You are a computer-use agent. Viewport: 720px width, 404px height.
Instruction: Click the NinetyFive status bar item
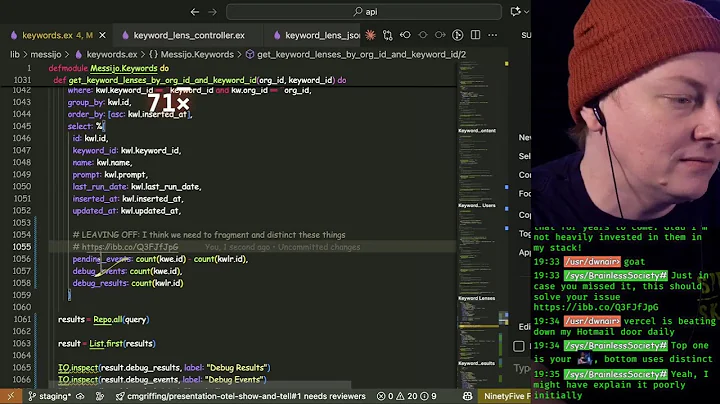click(505, 396)
